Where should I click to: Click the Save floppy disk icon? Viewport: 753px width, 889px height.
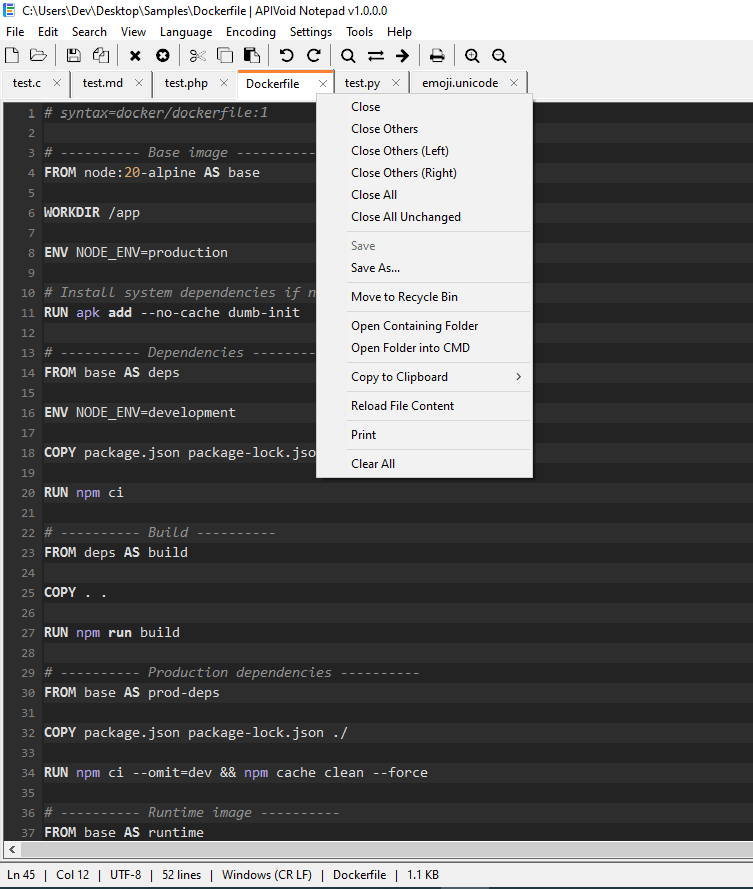pyautogui.click(x=73, y=55)
